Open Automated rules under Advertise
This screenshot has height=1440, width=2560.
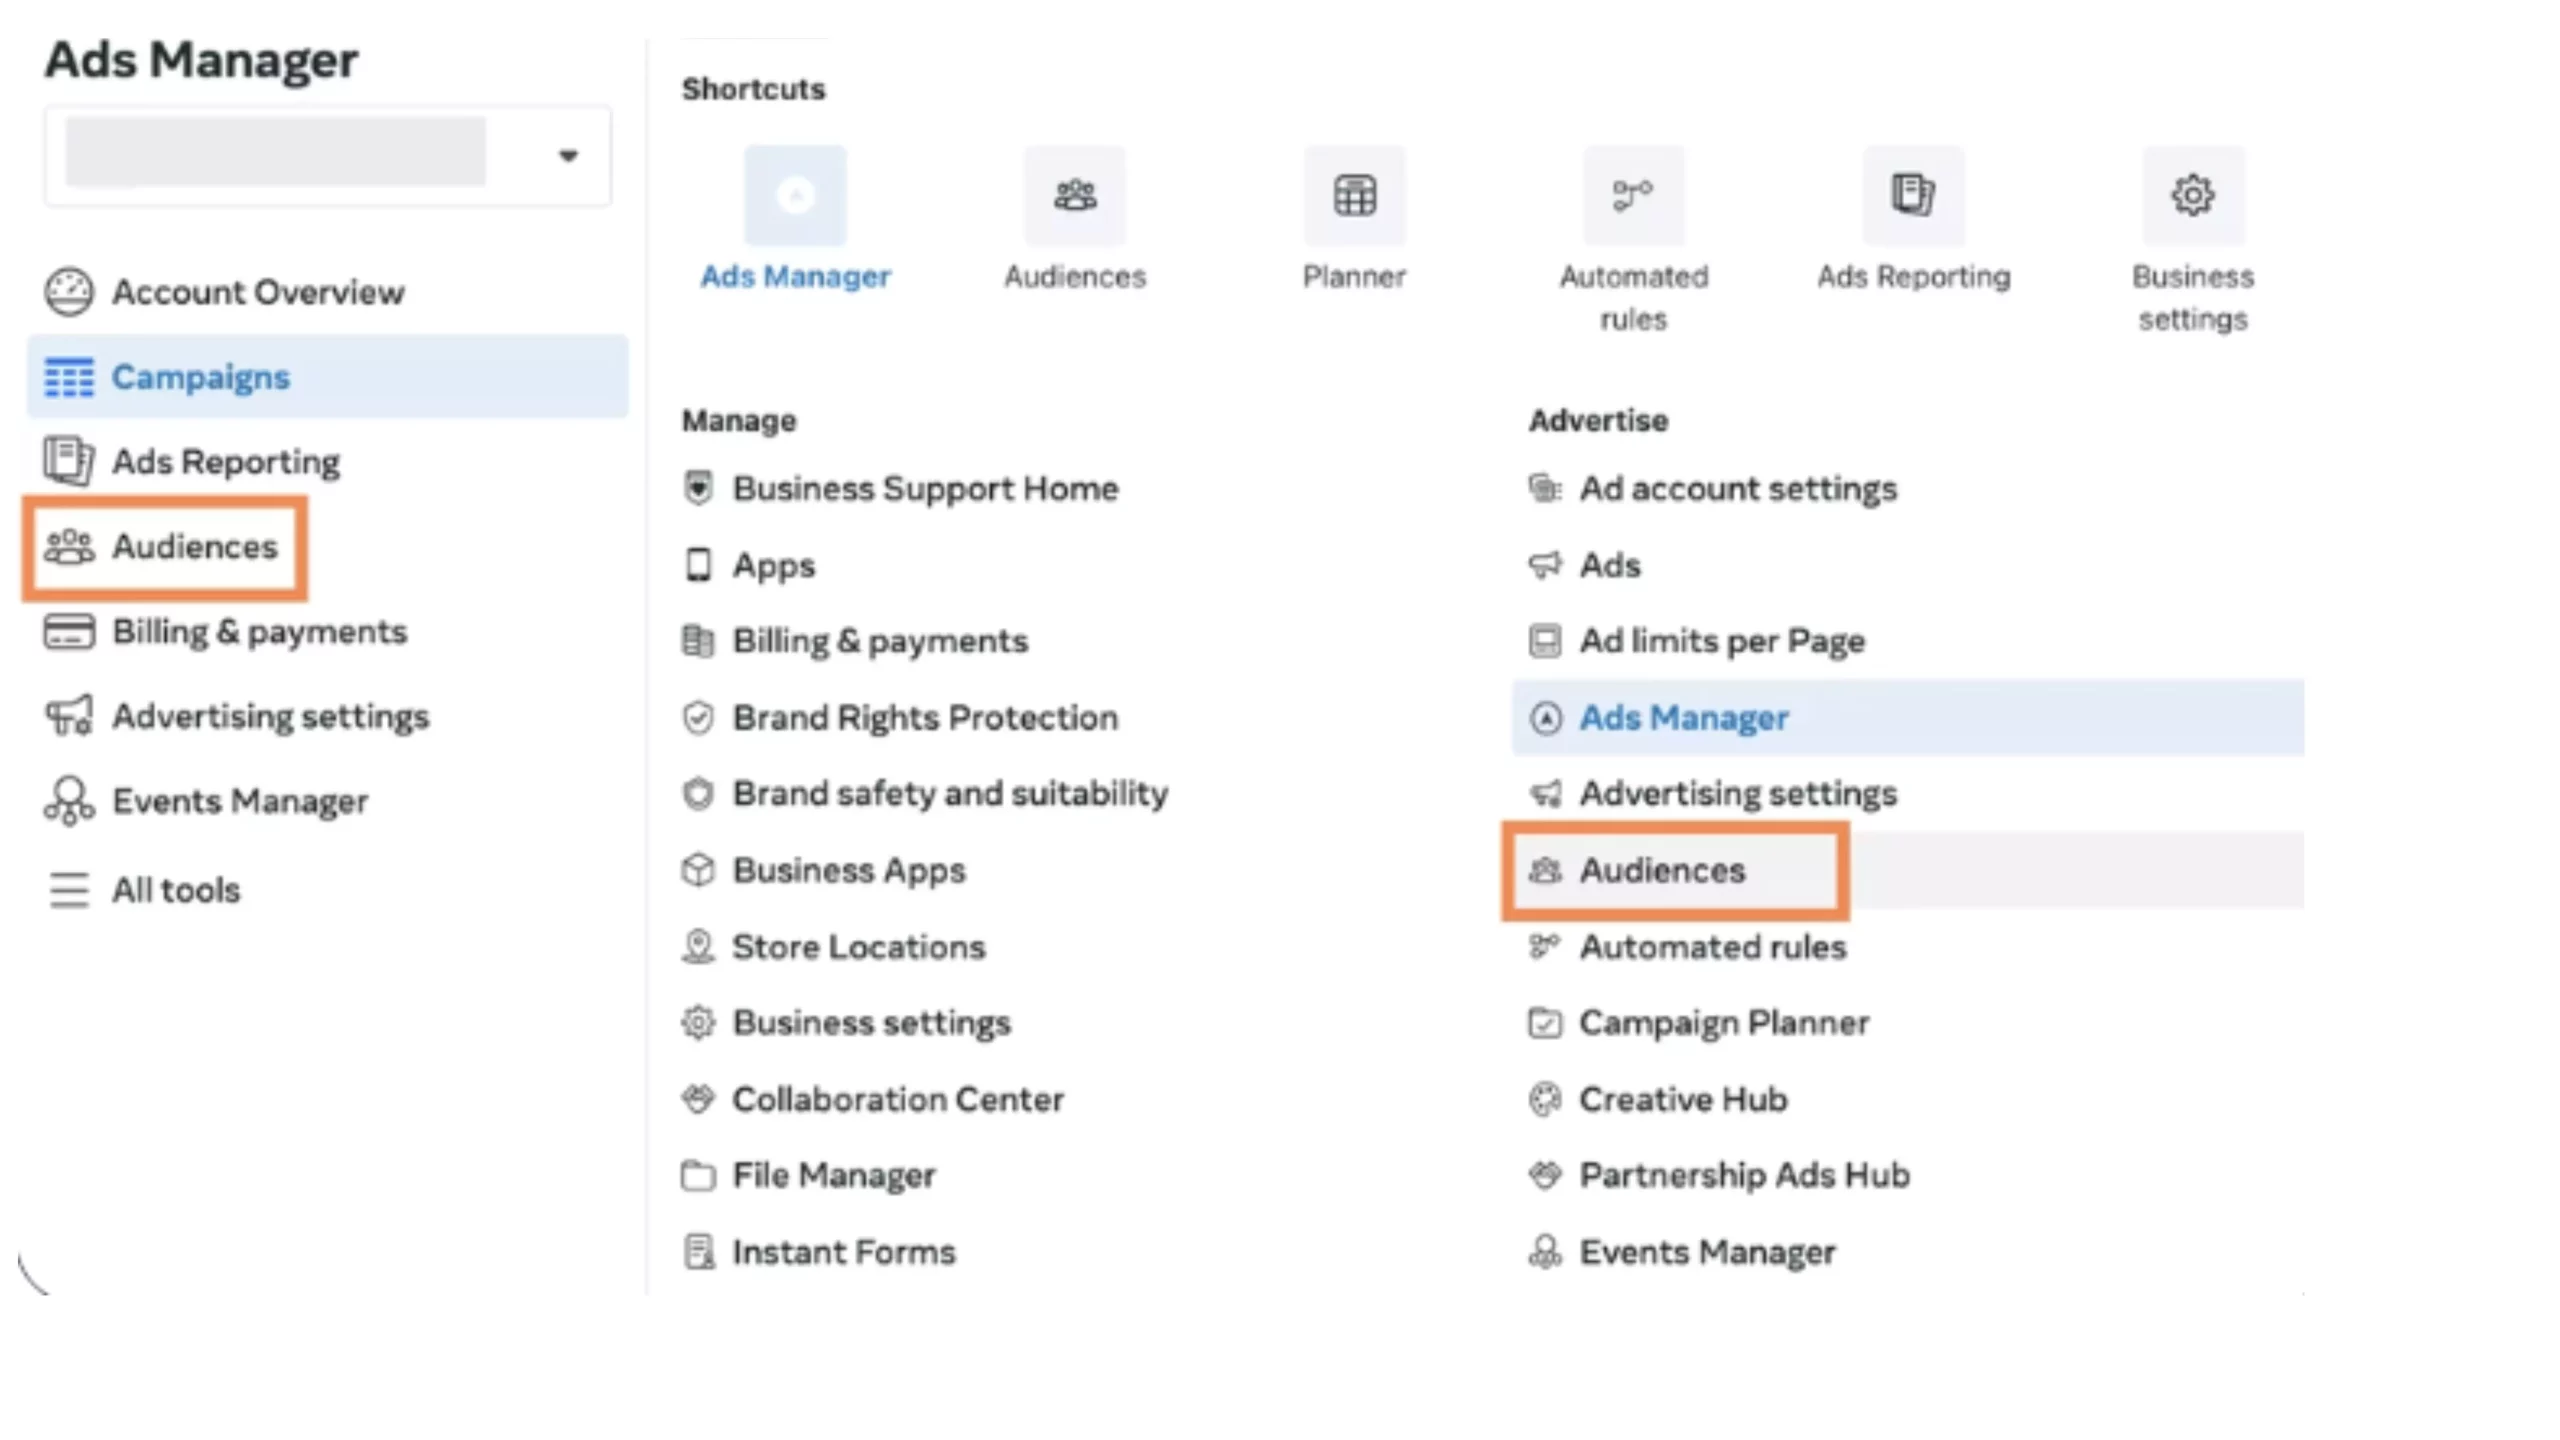coord(1713,947)
